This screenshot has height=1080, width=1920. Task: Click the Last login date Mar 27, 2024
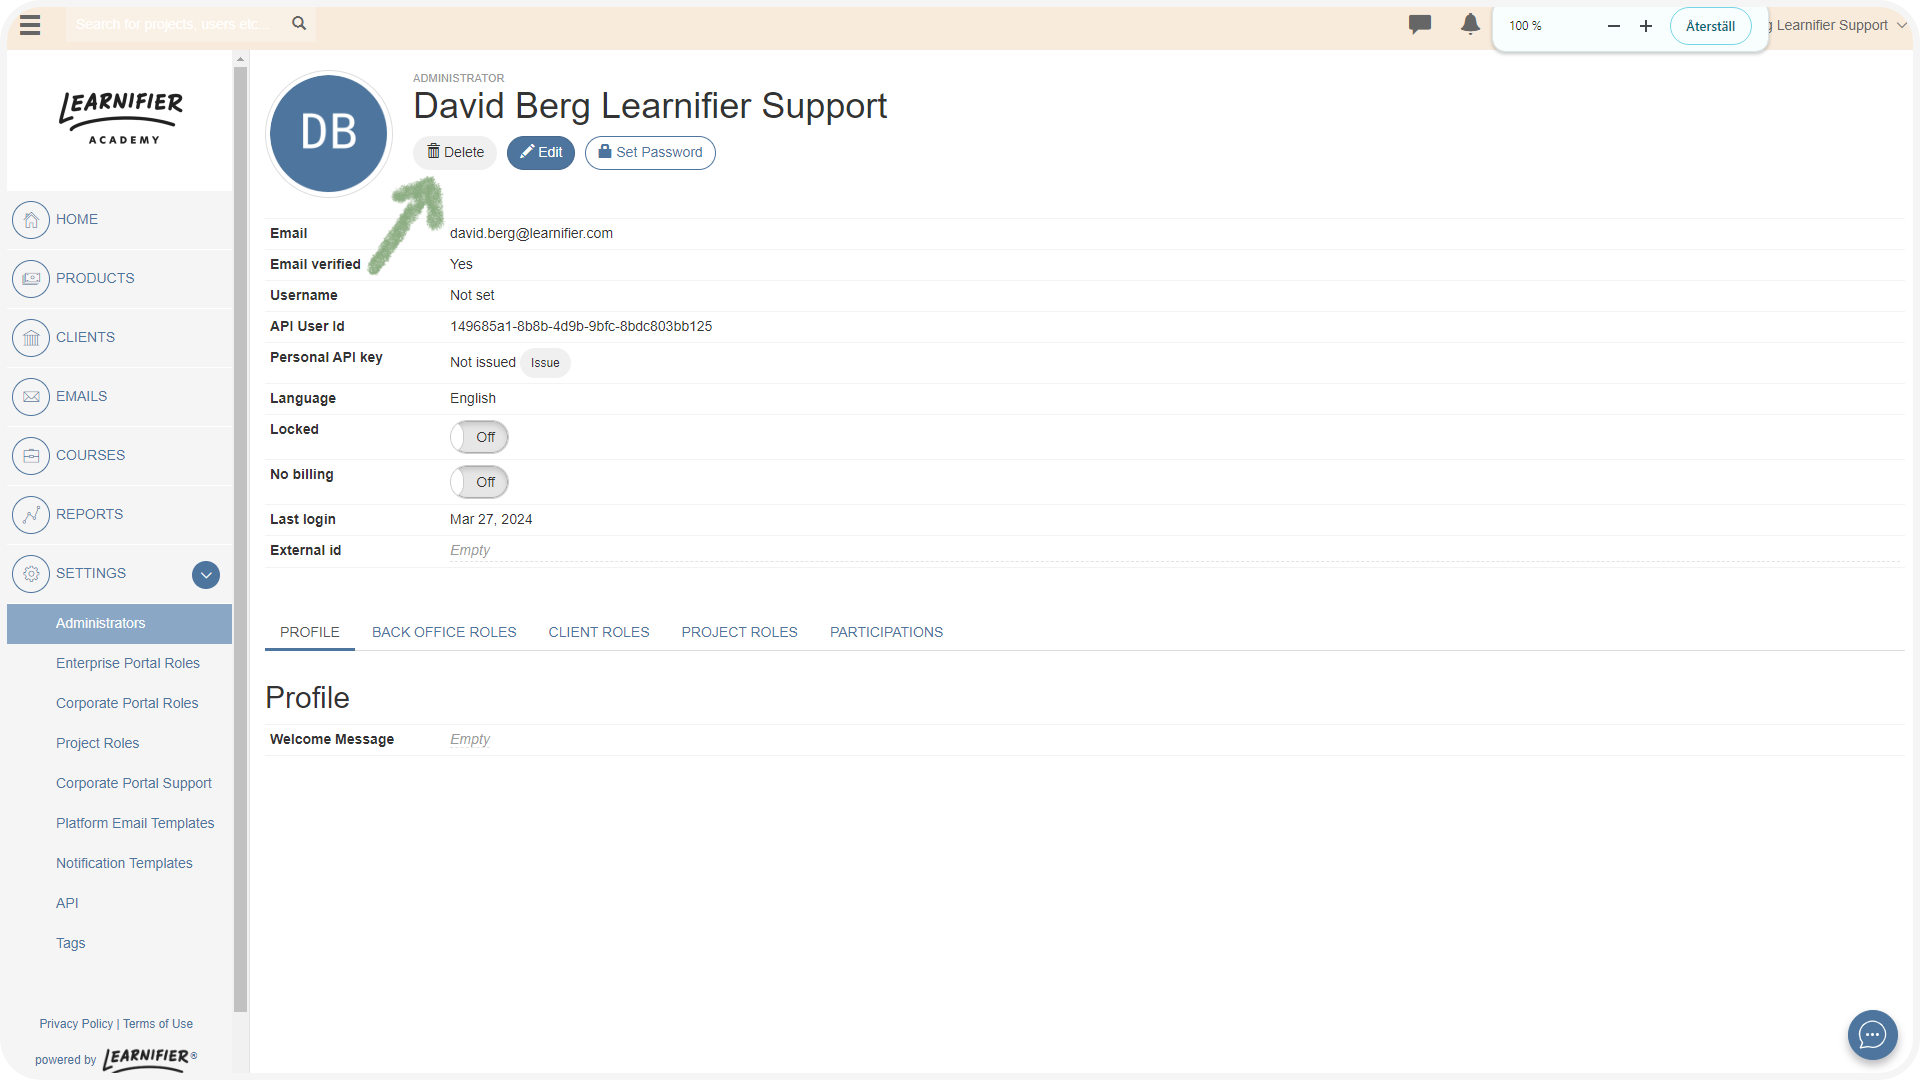[x=491, y=520]
